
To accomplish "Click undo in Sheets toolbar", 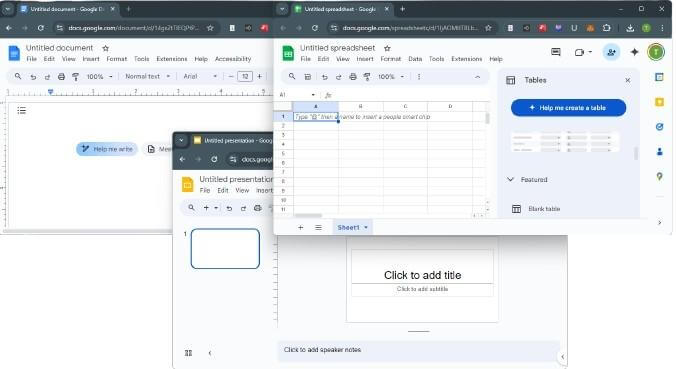I will [324, 77].
